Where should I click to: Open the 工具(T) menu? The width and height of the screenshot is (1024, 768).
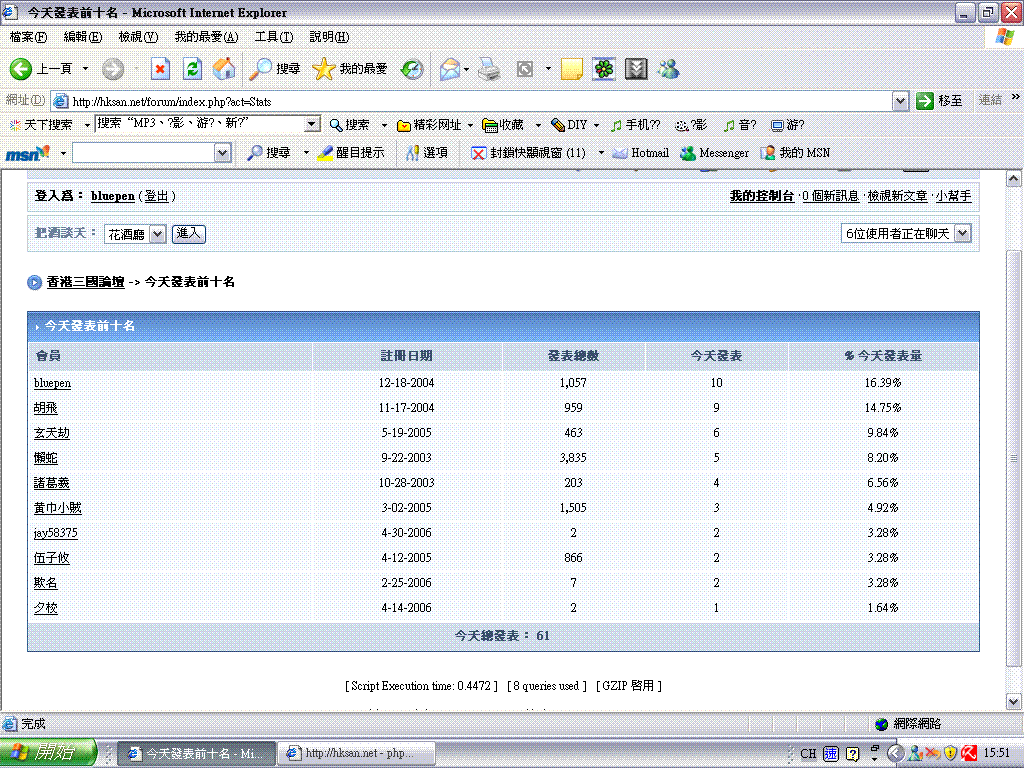pyautogui.click(x=274, y=37)
